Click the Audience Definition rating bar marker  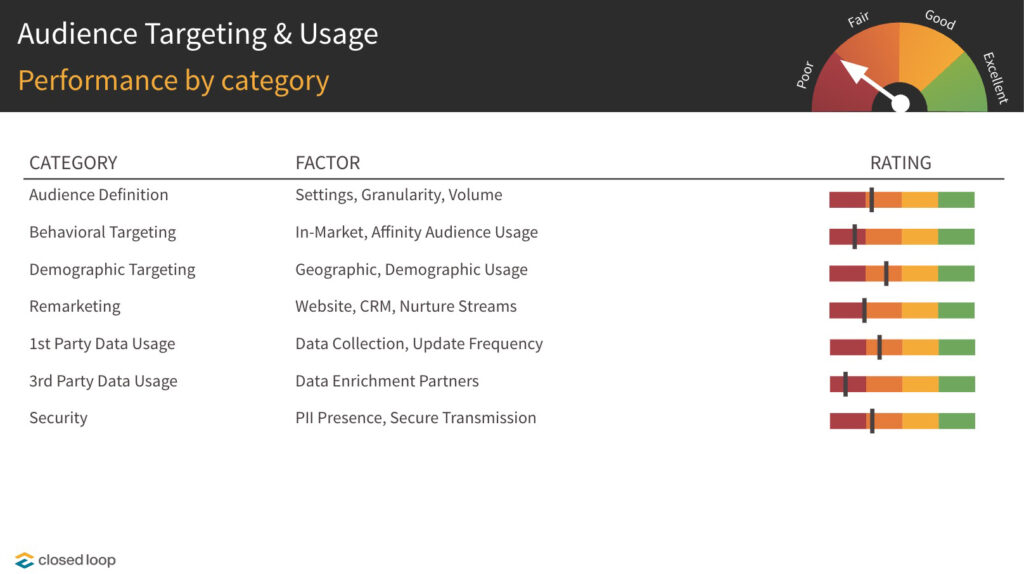871,199
